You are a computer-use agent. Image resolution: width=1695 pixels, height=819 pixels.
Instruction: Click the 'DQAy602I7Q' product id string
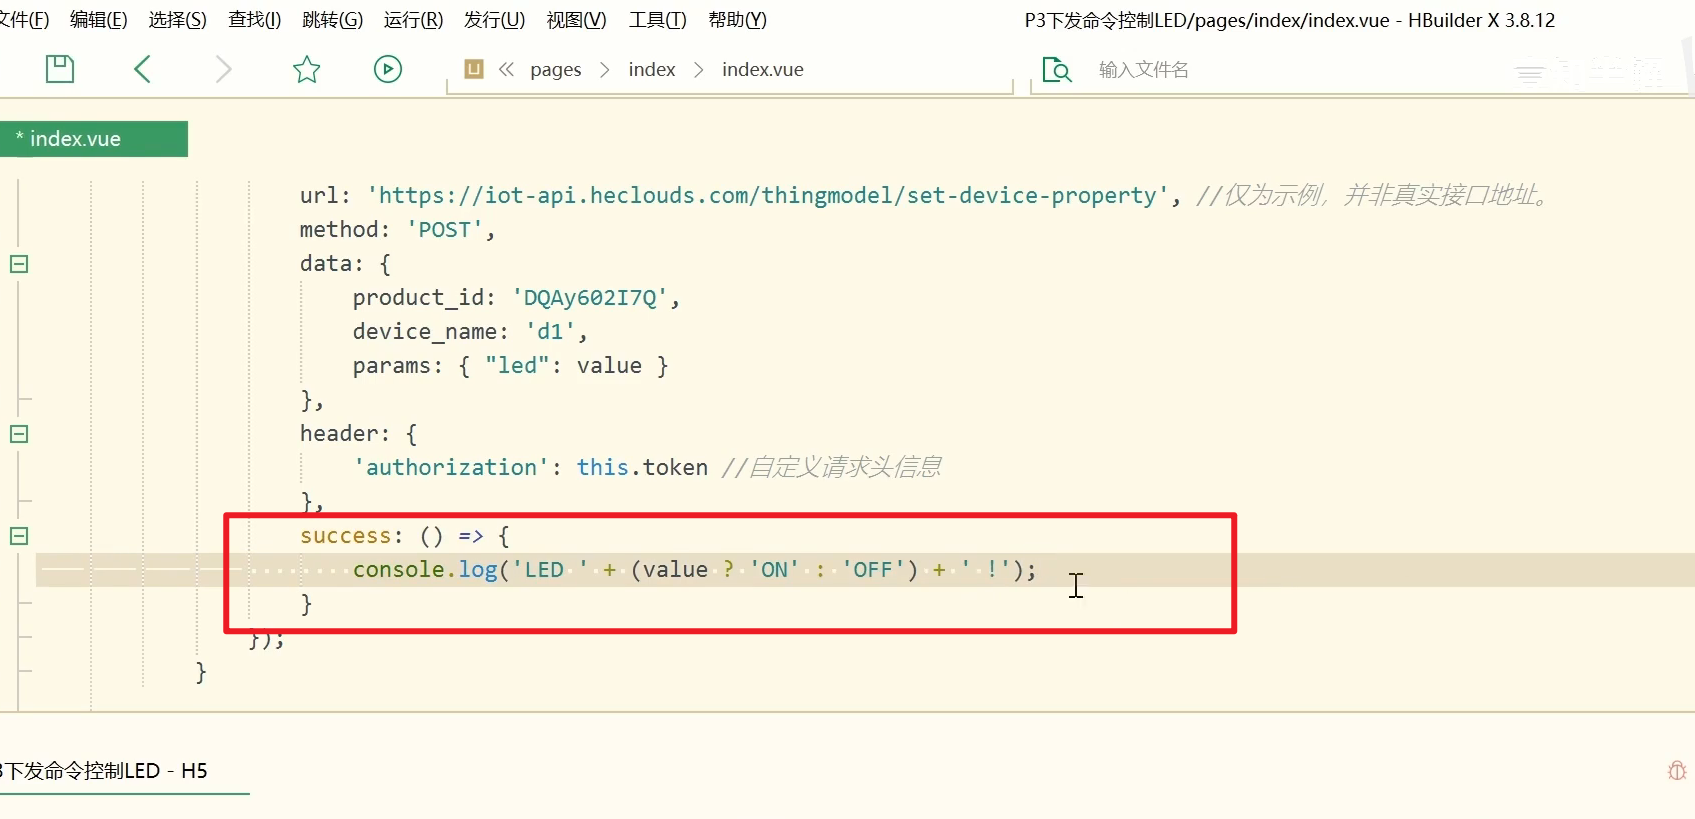click(590, 298)
